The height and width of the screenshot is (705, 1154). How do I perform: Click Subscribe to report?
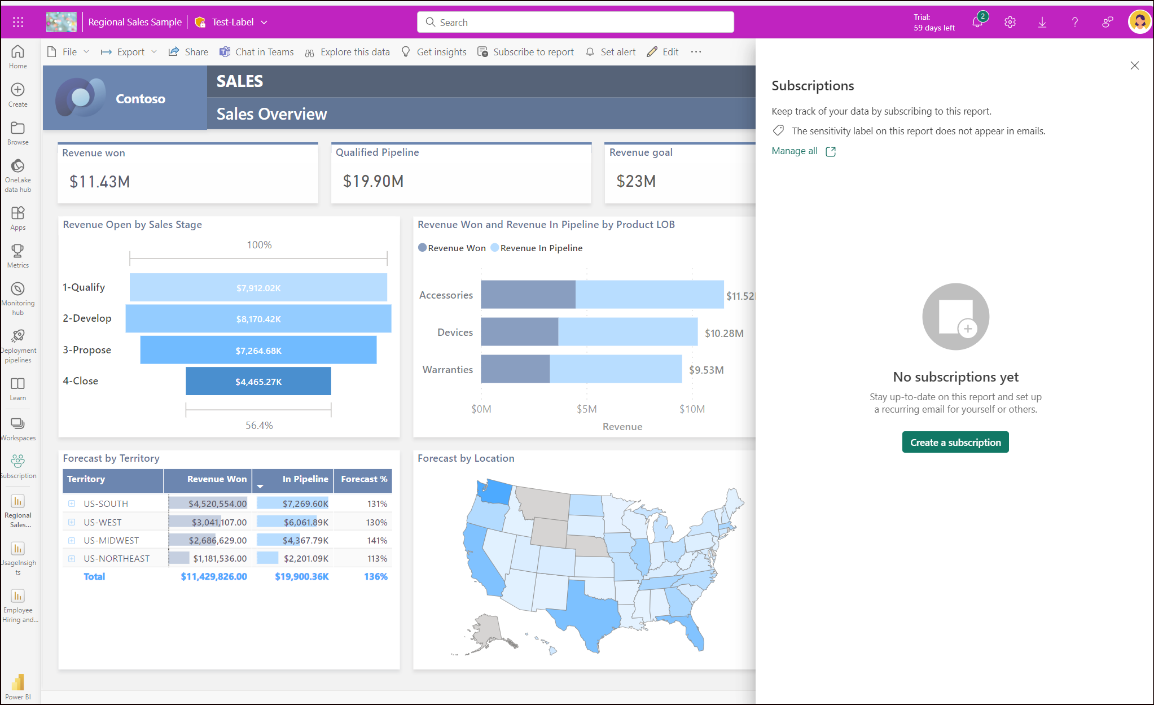coord(525,52)
